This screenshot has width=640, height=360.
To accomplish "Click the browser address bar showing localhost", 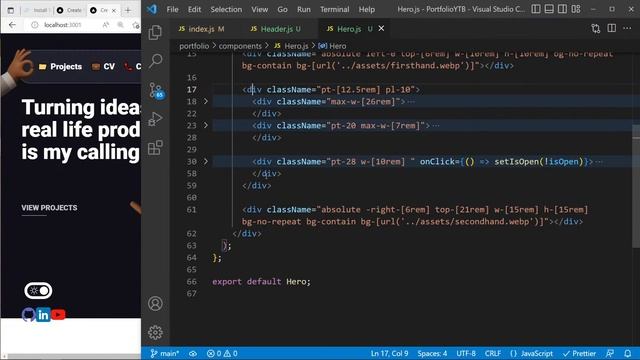I will 63,25.
